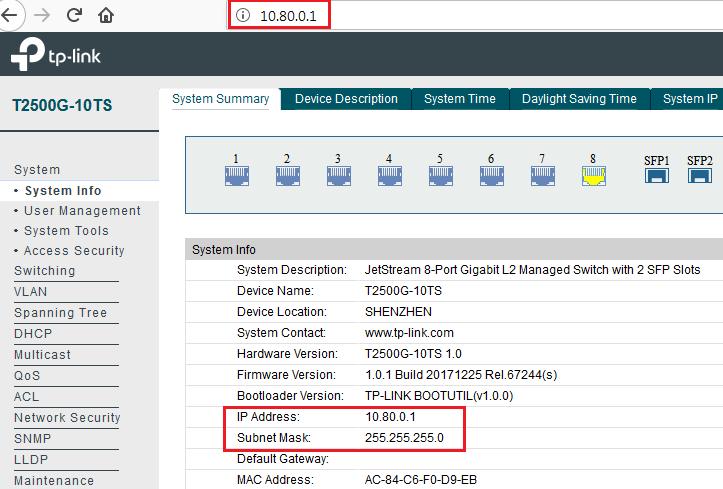Screen dimensions: 723x489
Task: Open Daylight Saving Time tab
Action: [x=579, y=99]
